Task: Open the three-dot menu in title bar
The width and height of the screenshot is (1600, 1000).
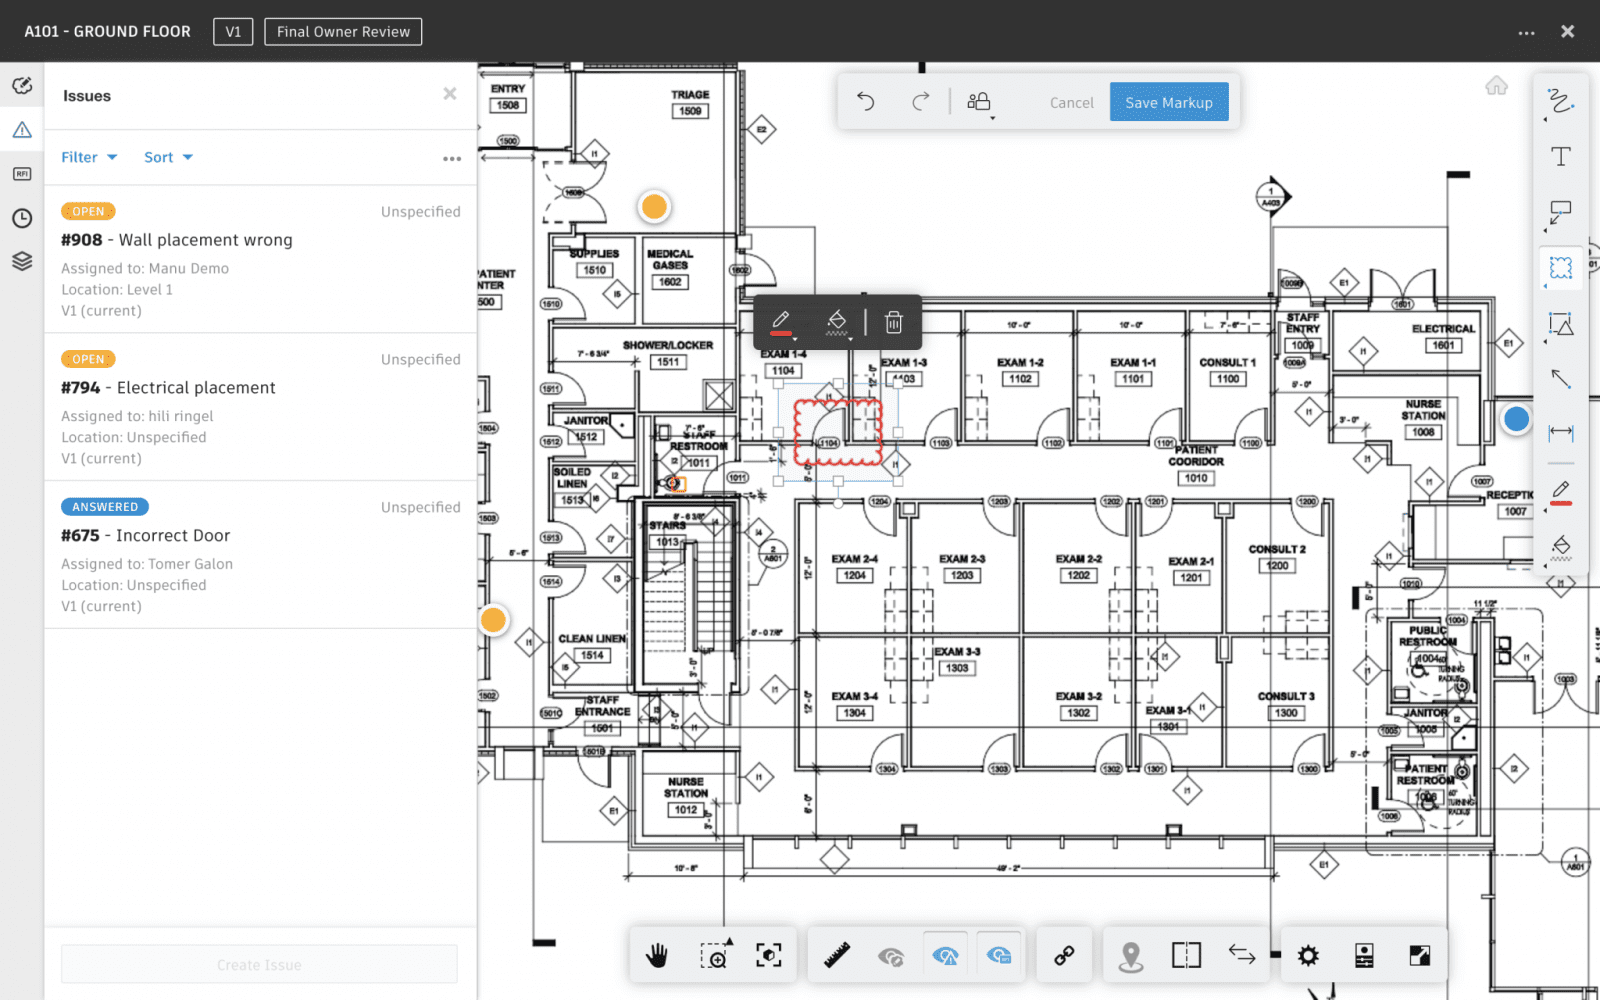Action: click(x=1526, y=31)
